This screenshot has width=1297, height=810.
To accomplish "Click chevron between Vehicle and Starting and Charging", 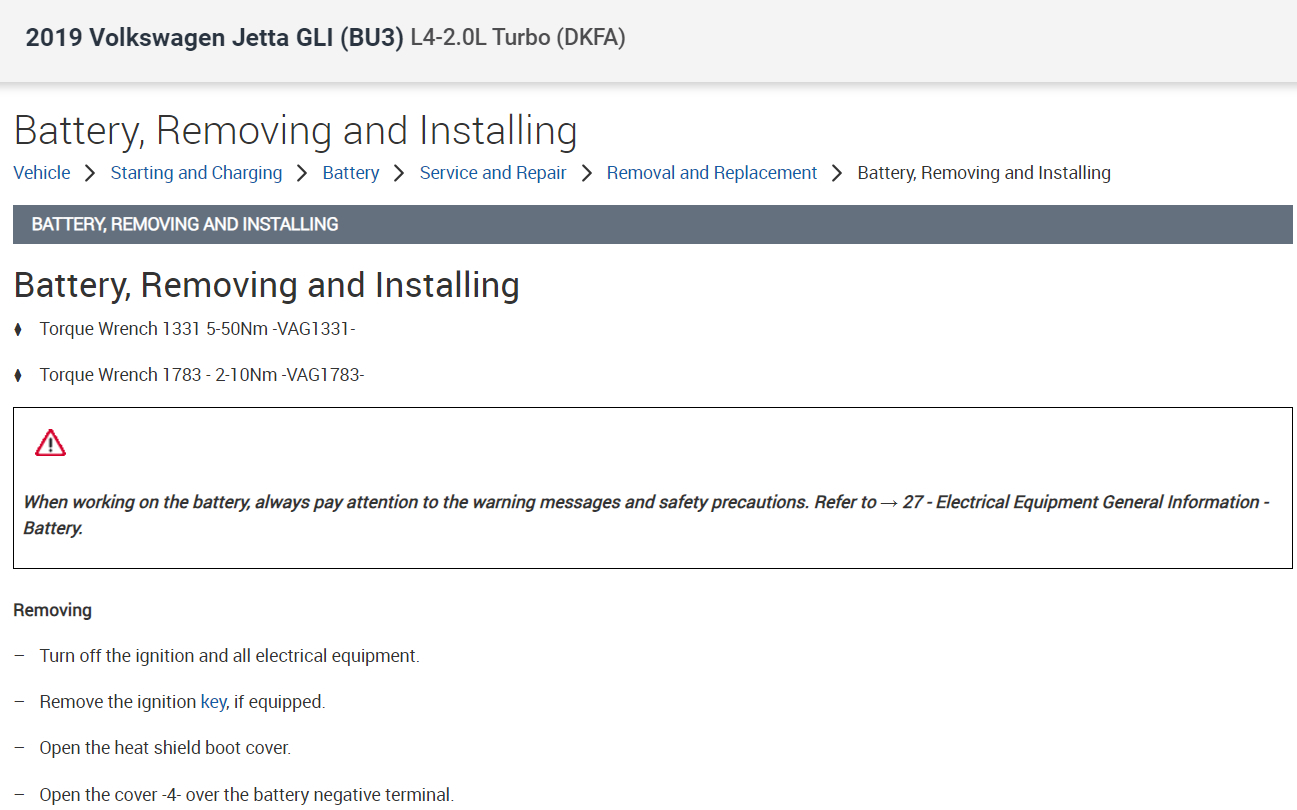I will click(x=90, y=173).
